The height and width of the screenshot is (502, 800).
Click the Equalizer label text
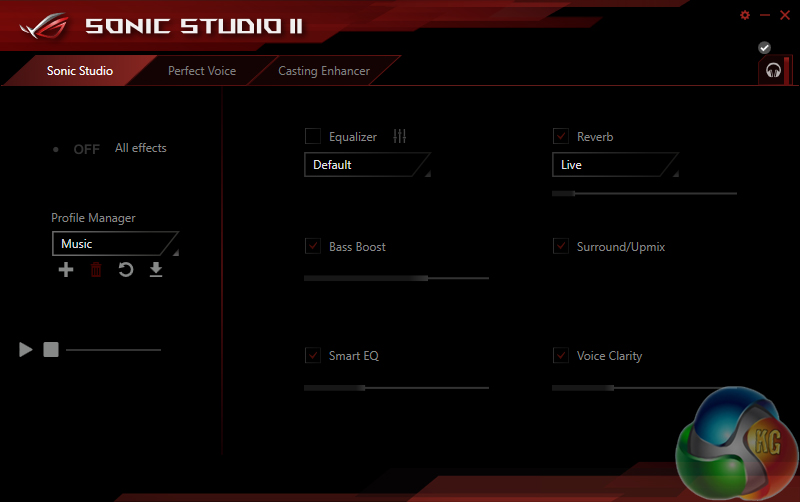[x=353, y=137]
